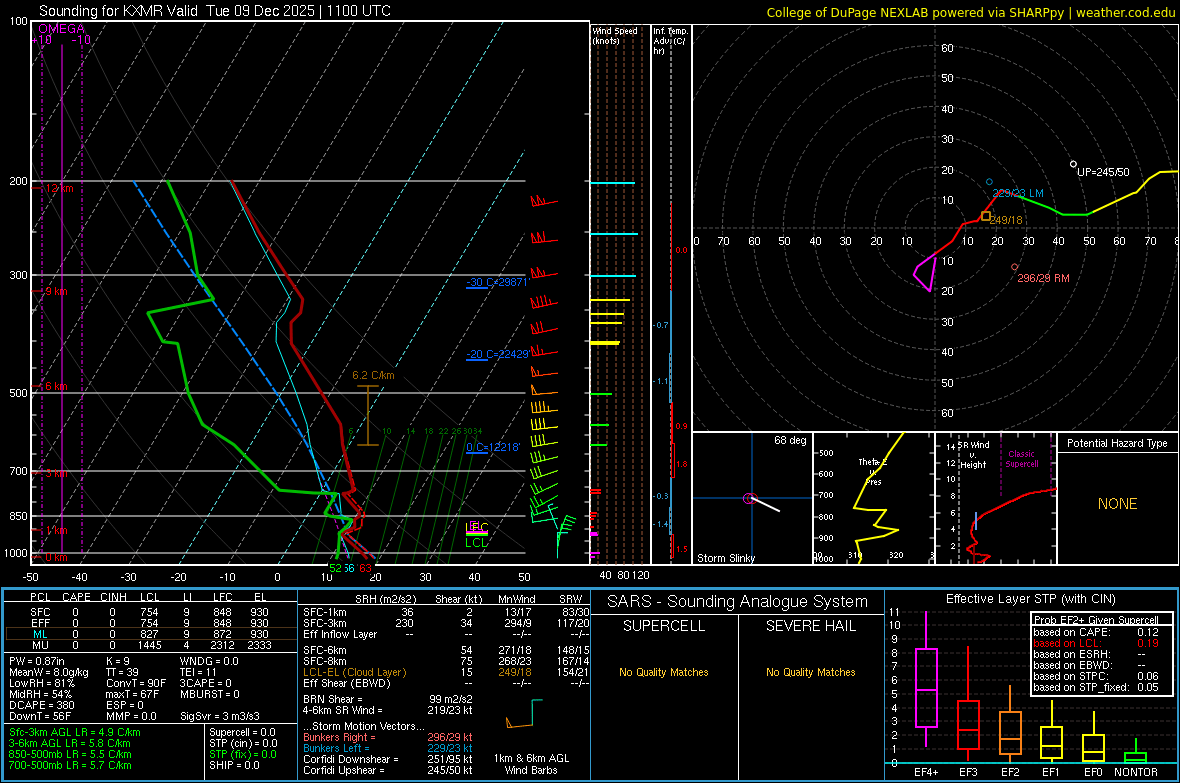
Task: Click the 6.2 C/km lapse rate label
Action: coord(373,375)
